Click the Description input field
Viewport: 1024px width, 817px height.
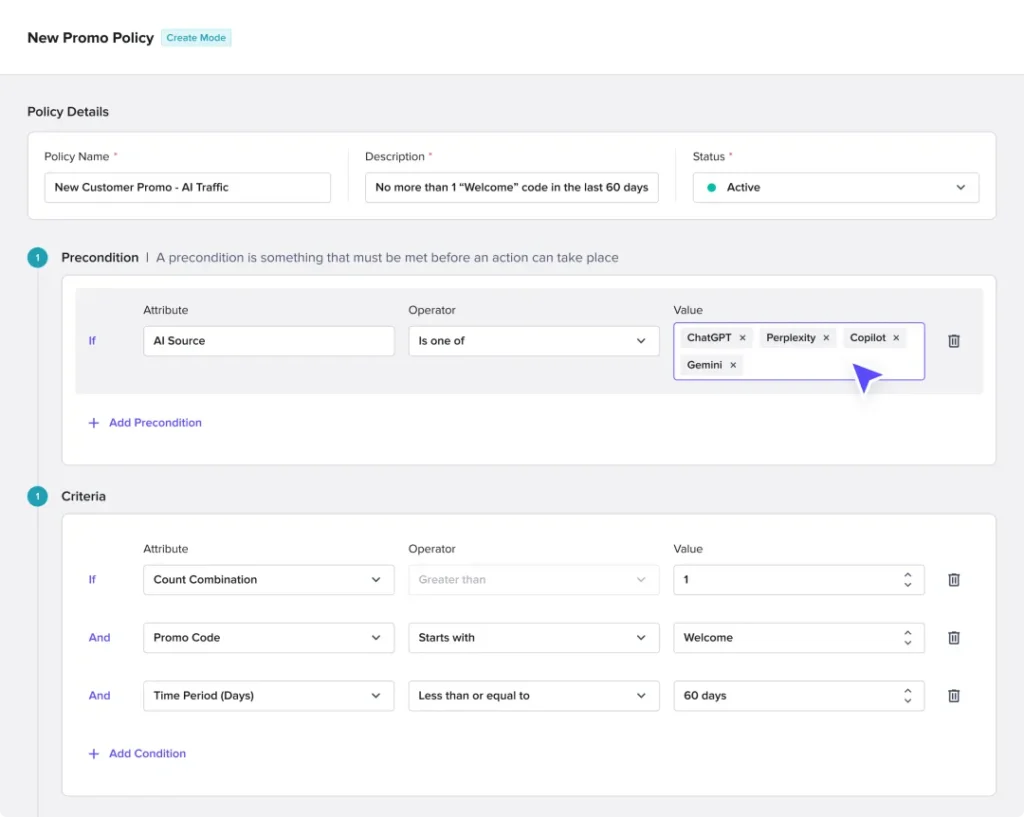[511, 187]
